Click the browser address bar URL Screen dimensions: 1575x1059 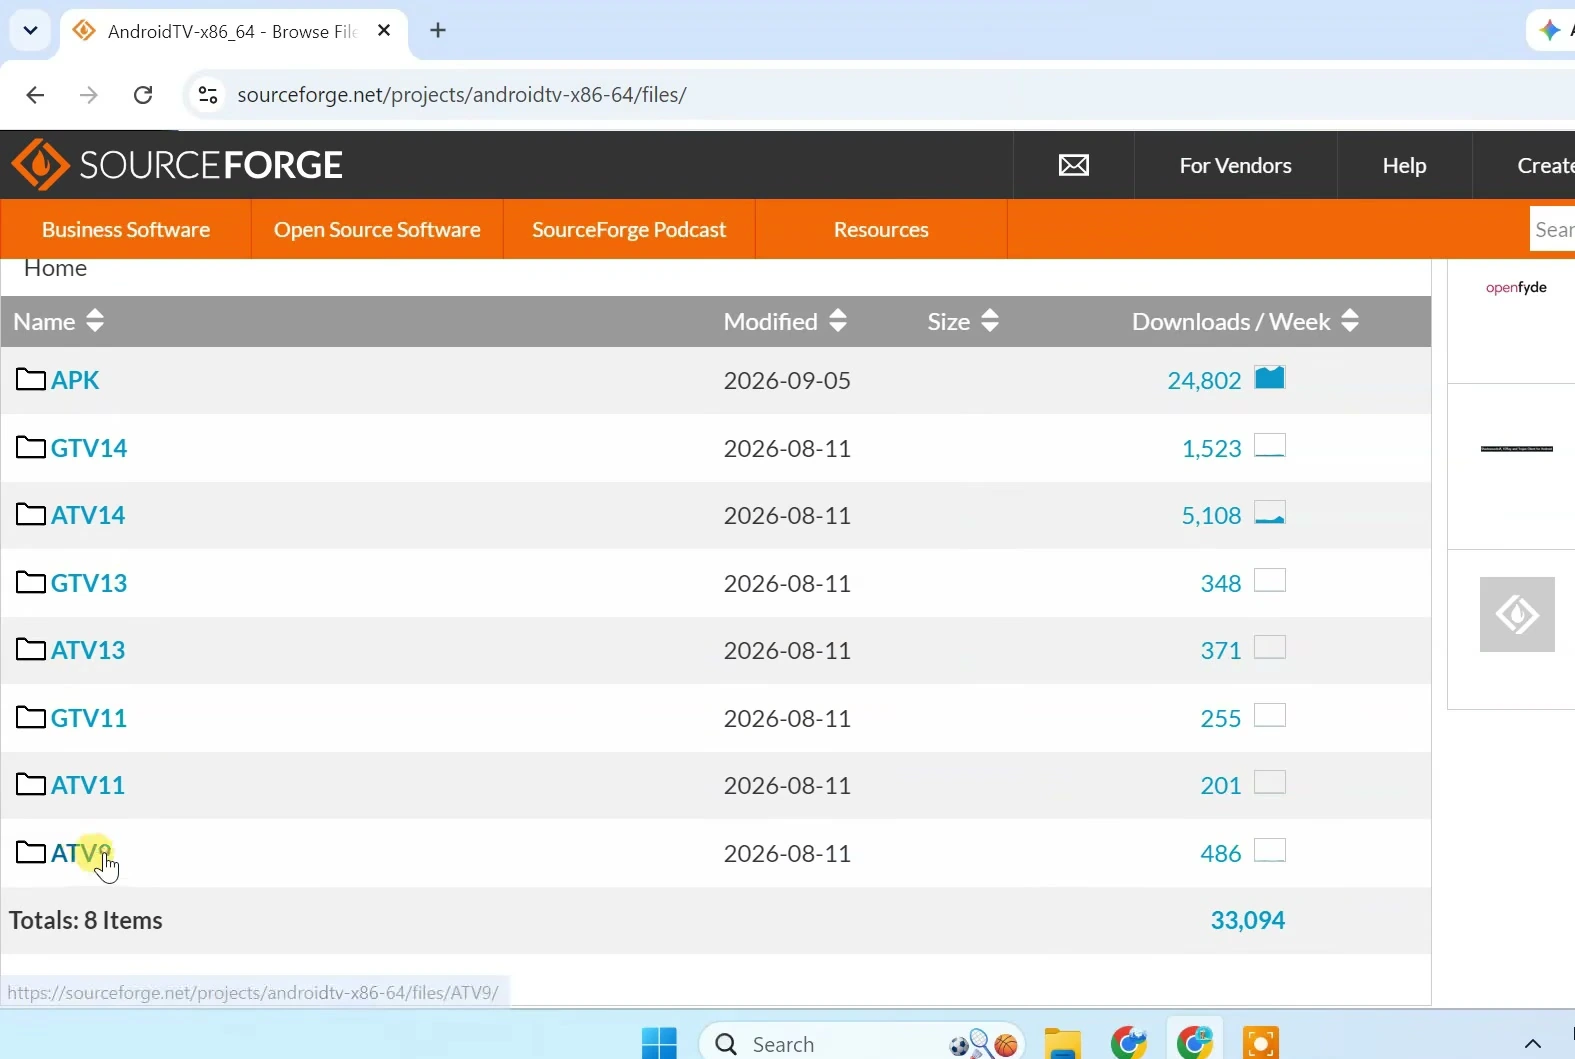pos(462,95)
